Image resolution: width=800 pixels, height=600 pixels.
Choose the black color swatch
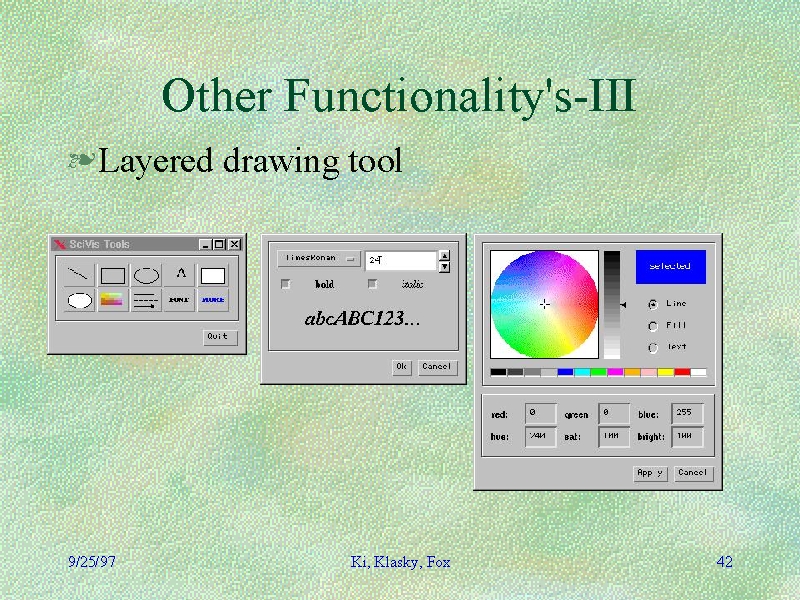click(x=498, y=372)
